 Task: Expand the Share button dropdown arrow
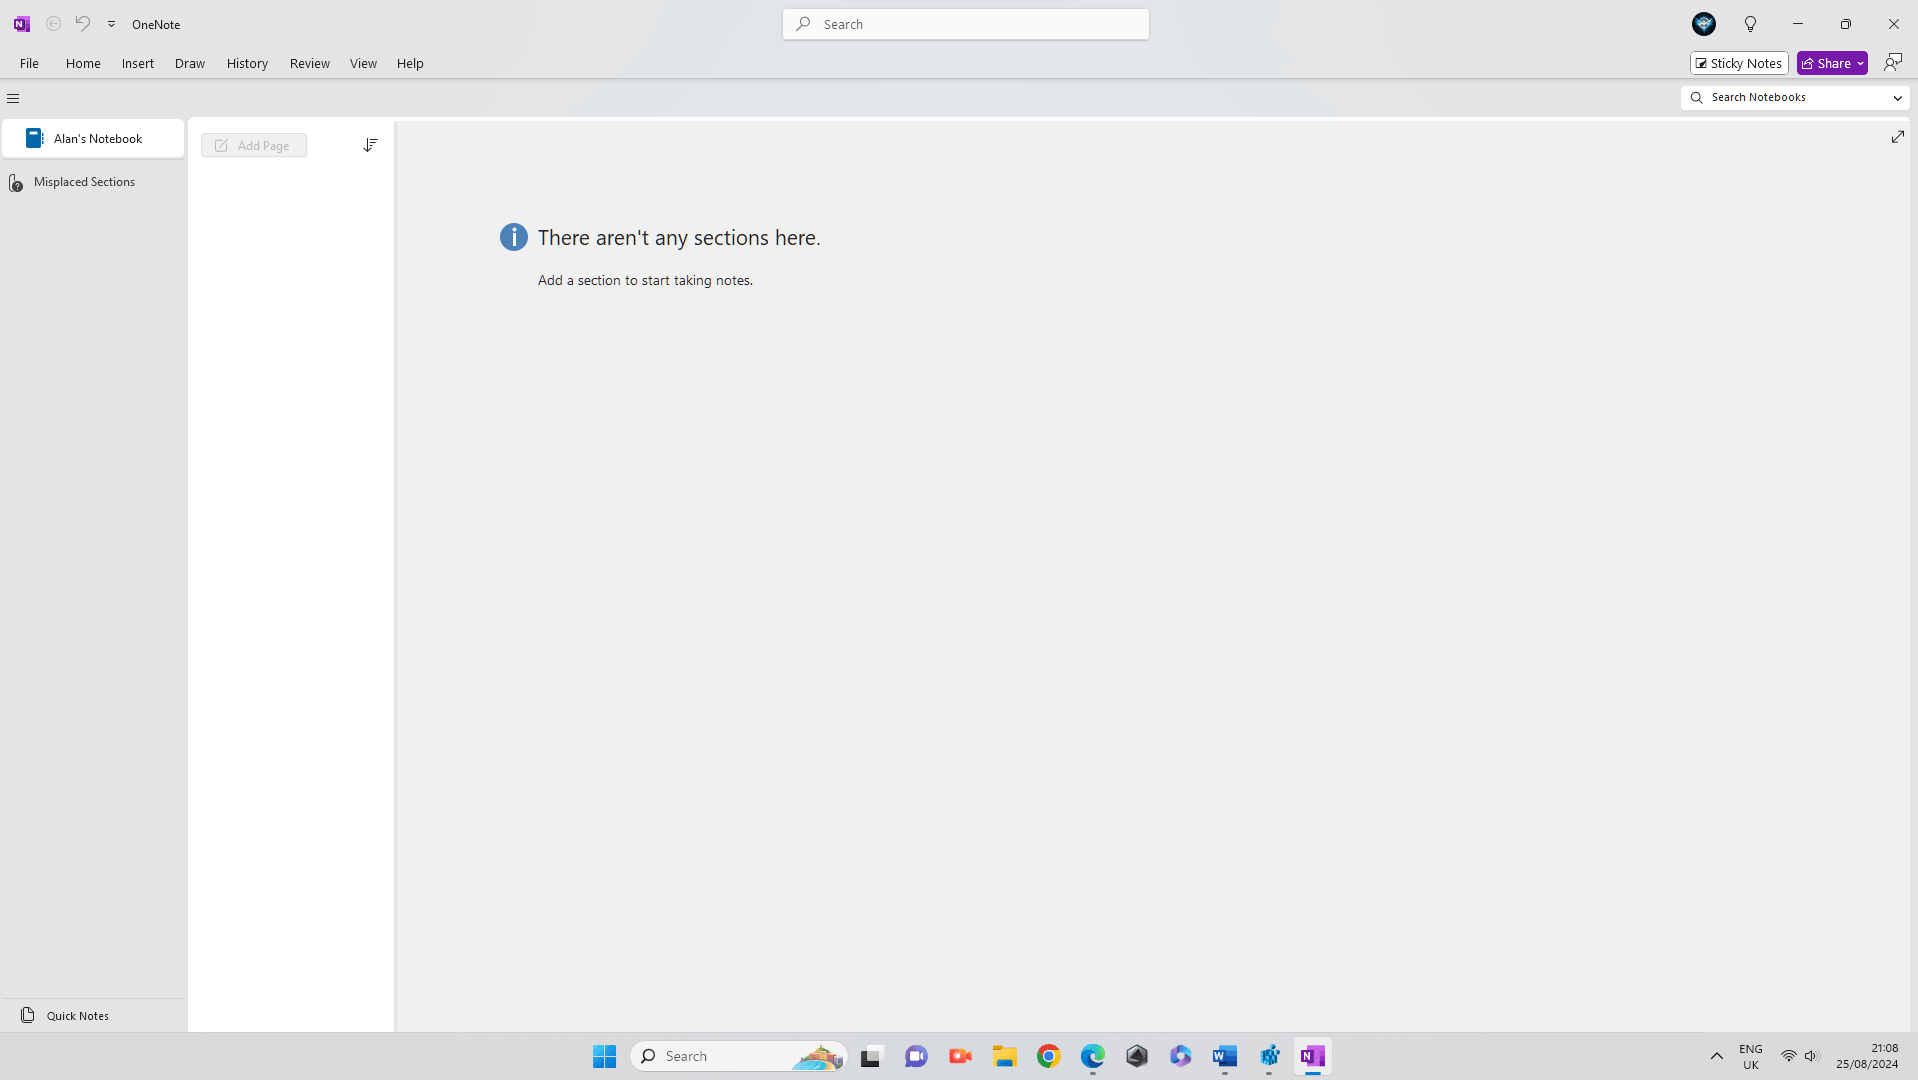point(1861,63)
